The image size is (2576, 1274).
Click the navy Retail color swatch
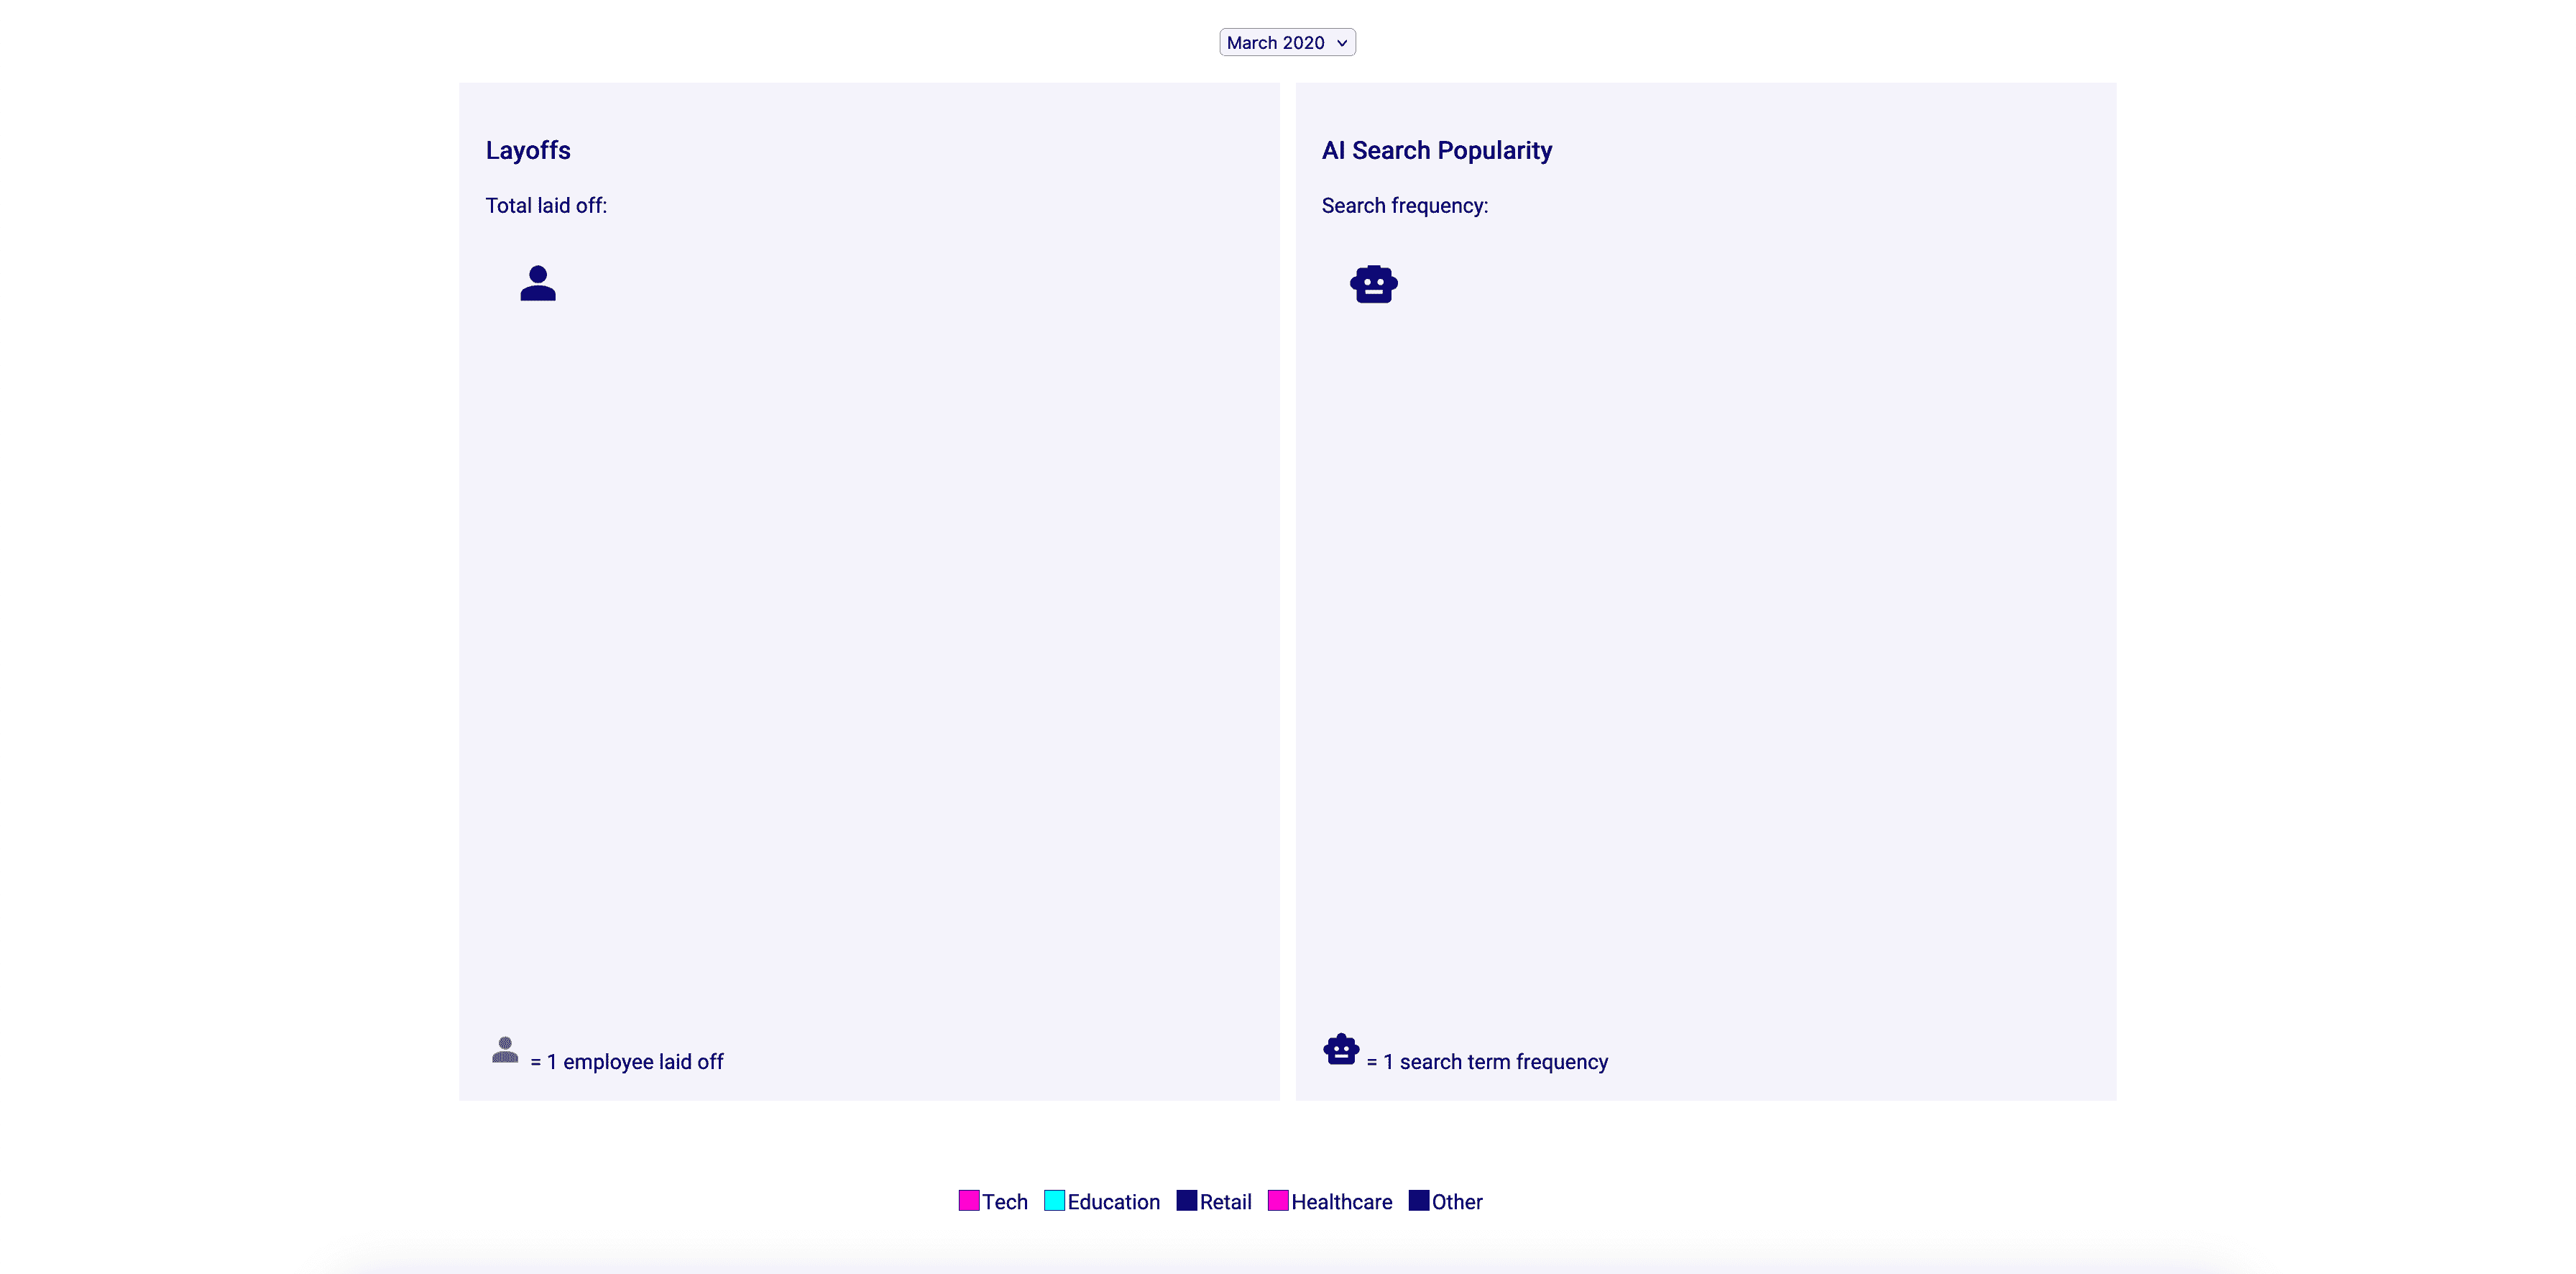(1186, 1200)
